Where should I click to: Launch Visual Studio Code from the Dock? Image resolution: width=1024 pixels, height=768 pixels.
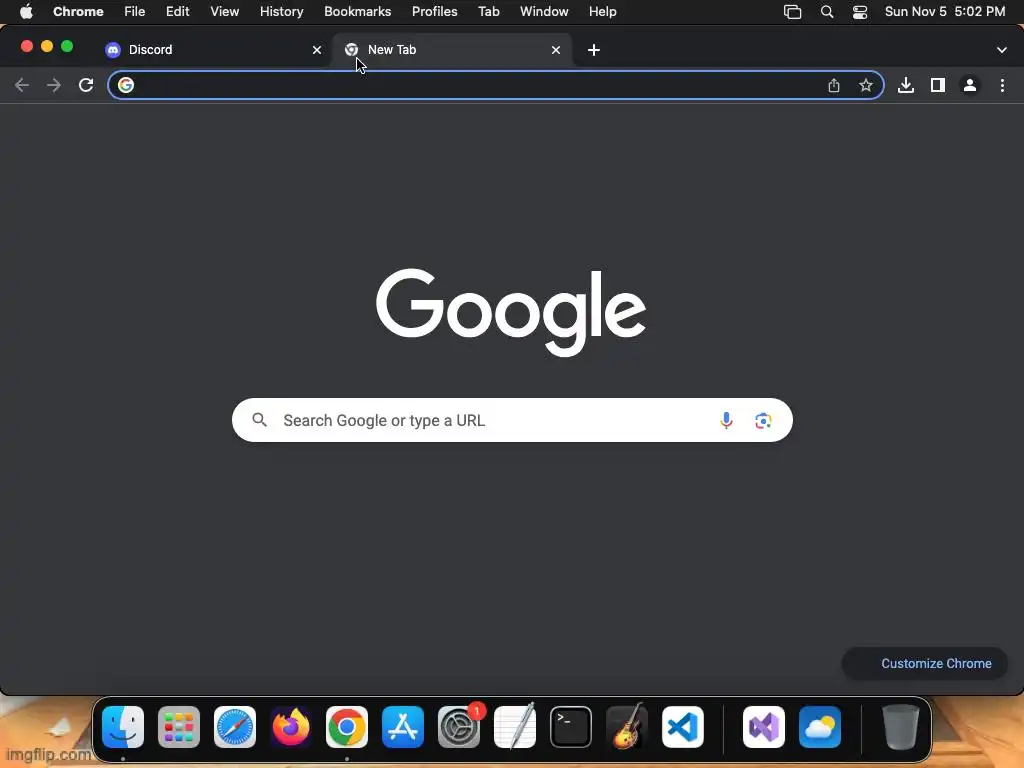(x=683, y=727)
